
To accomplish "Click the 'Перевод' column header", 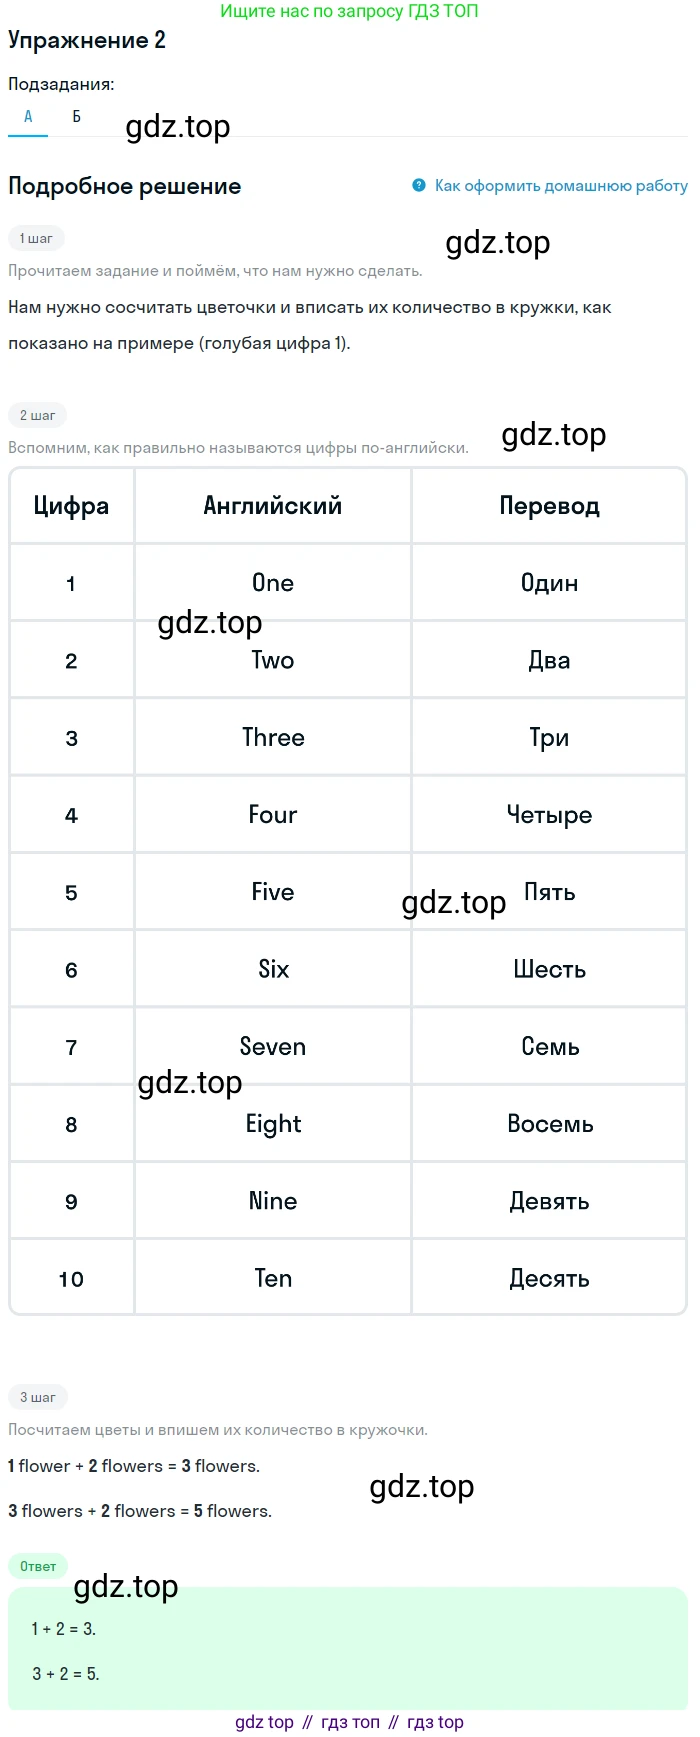I will point(549,506).
